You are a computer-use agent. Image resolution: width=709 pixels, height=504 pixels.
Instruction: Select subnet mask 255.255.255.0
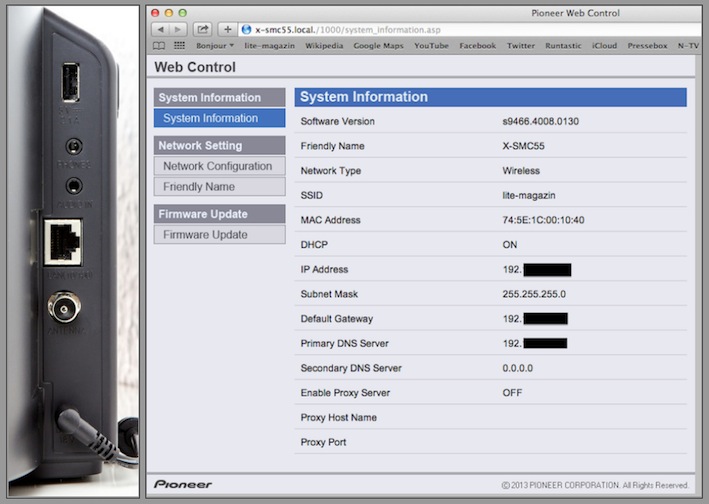tap(534, 294)
